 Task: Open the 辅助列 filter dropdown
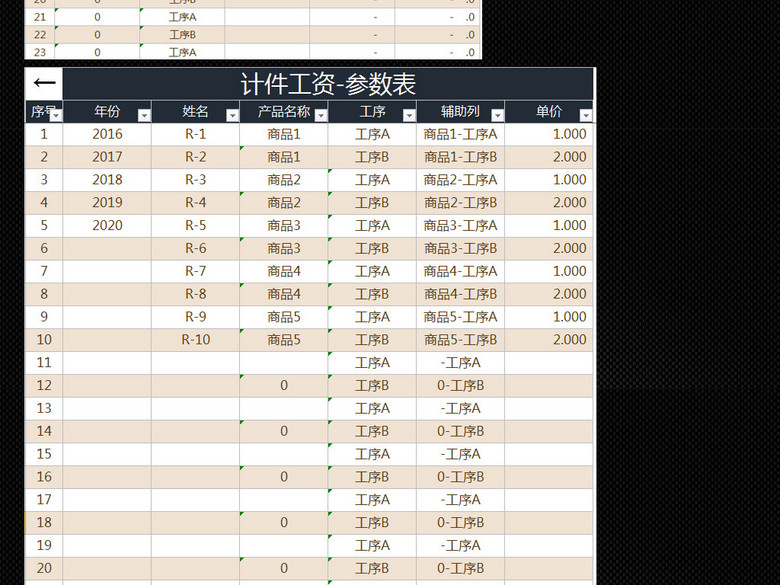[497, 115]
